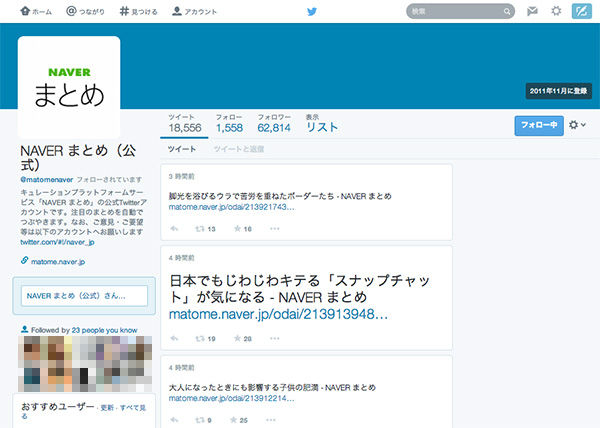Open the フォロー 1,558 following count
The height and width of the screenshot is (428, 600).
tap(229, 124)
